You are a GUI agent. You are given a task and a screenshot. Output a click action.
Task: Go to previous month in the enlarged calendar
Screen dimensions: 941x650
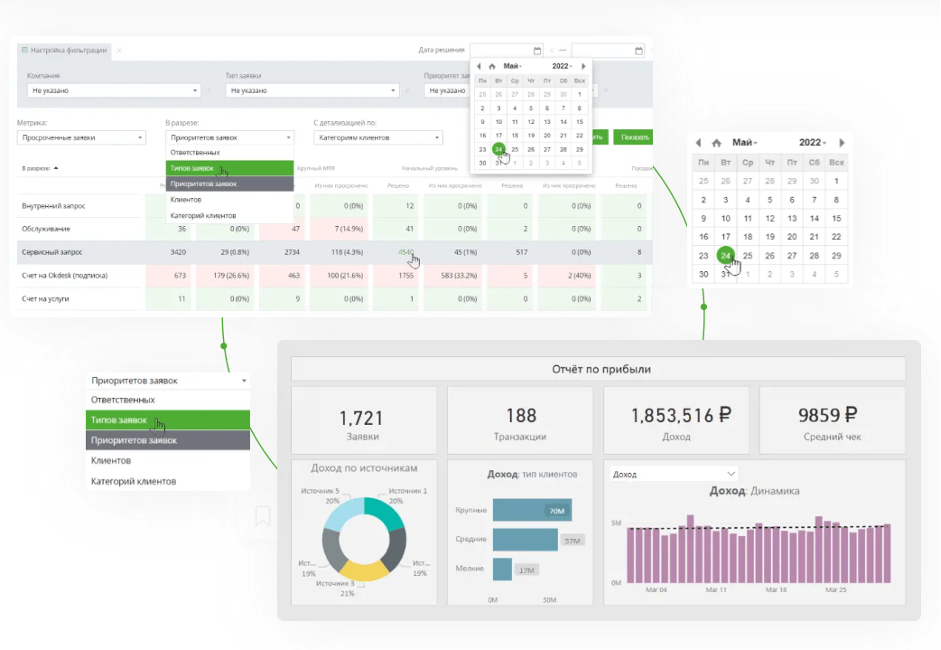coord(698,143)
